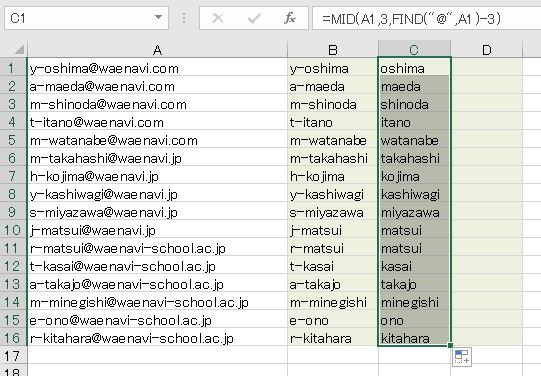Select column C cell kasai
The height and width of the screenshot is (376, 541).
click(x=414, y=266)
